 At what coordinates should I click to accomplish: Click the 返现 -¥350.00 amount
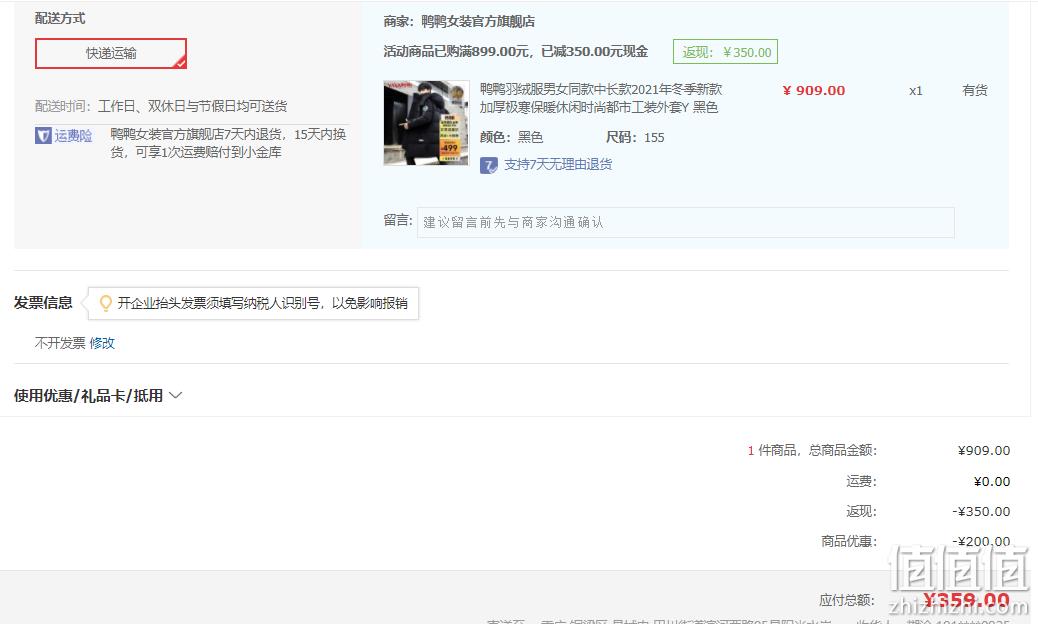[x=981, y=512]
